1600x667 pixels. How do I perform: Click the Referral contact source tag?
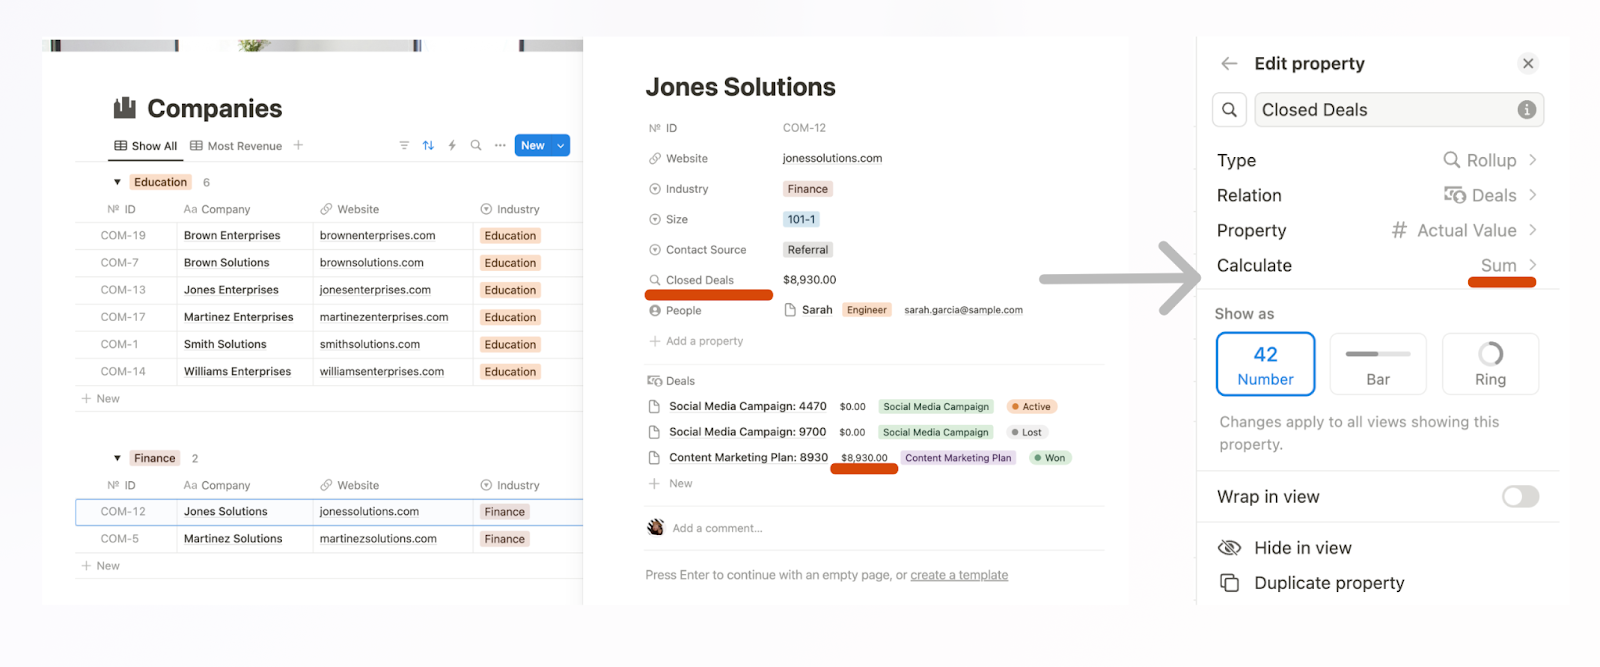pyautogui.click(x=808, y=250)
